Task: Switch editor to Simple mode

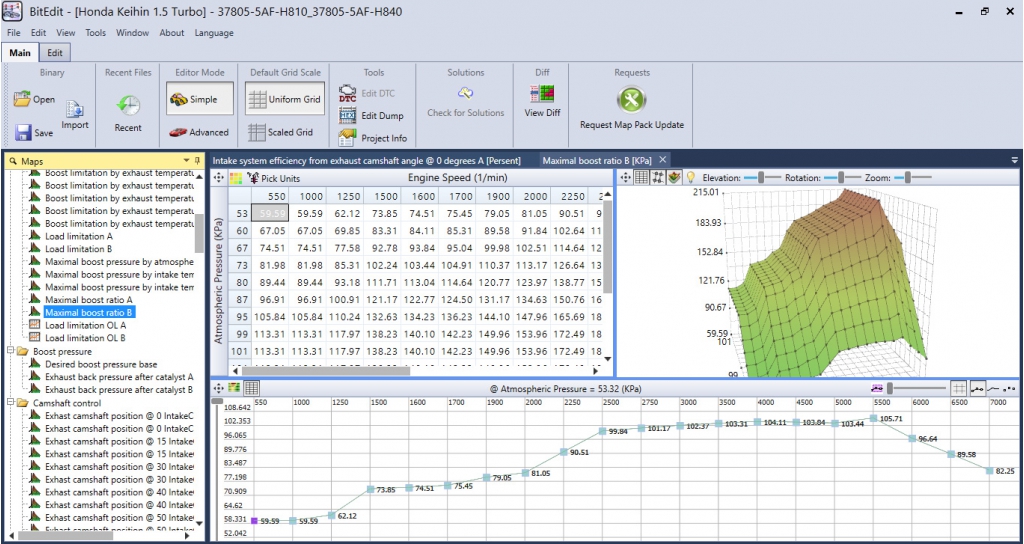Action: [x=199, y=99]
